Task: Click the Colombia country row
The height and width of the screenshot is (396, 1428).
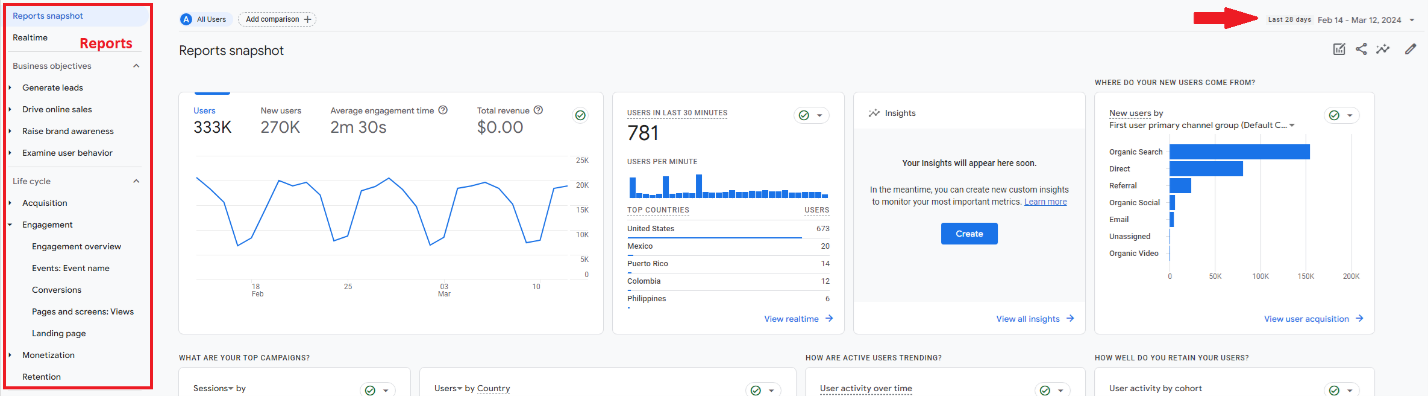Action: [728, 282]
